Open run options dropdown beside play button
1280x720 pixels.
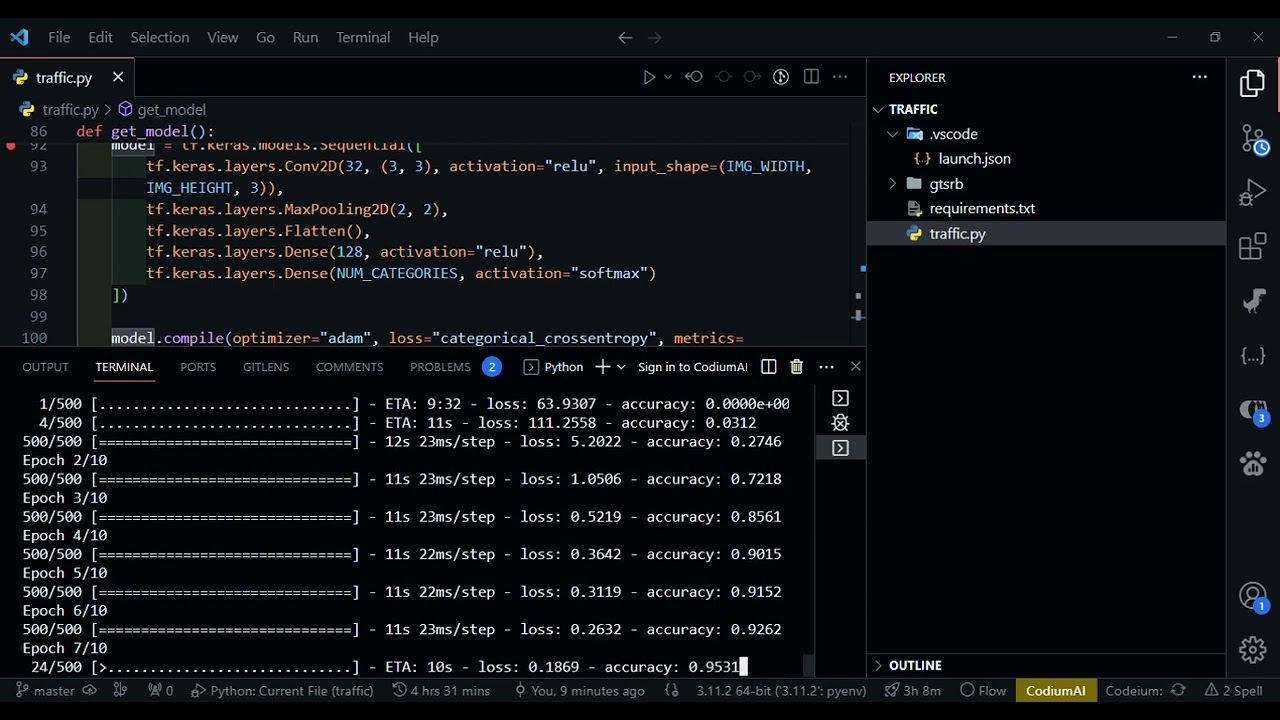click(668, 77)
